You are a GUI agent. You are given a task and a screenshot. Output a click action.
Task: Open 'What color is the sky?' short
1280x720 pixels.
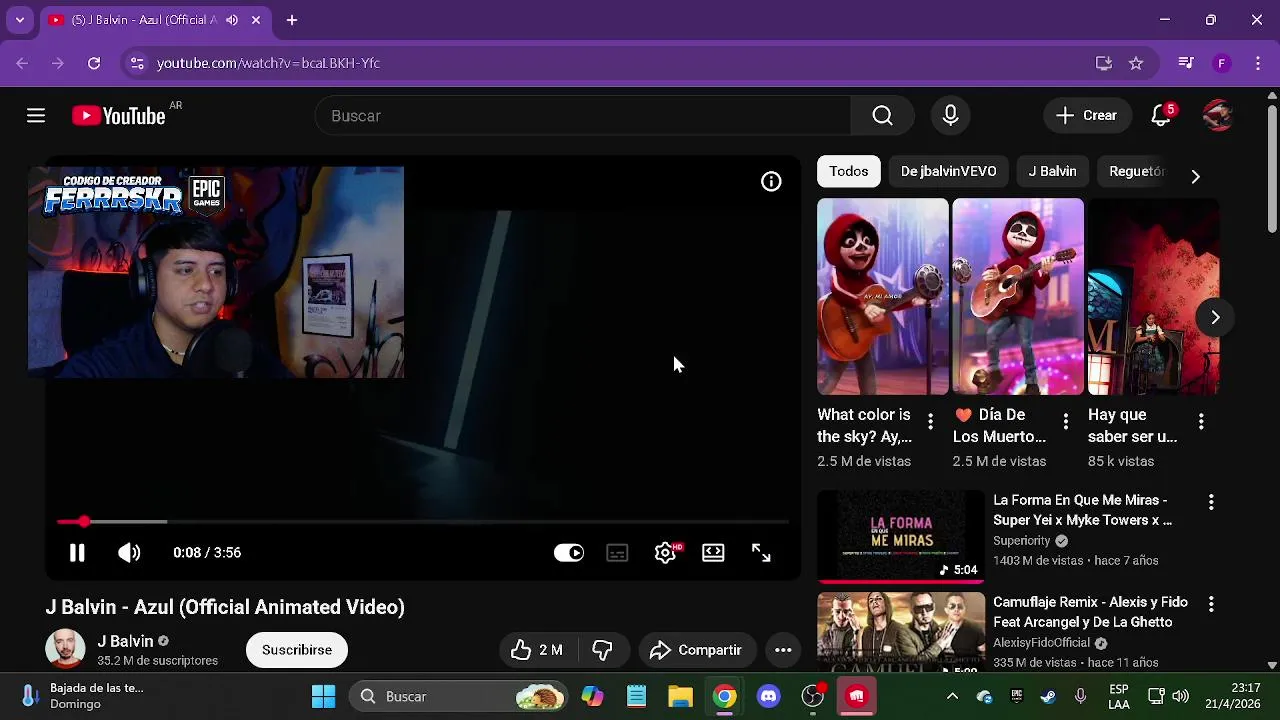click(x=882, y=296)
